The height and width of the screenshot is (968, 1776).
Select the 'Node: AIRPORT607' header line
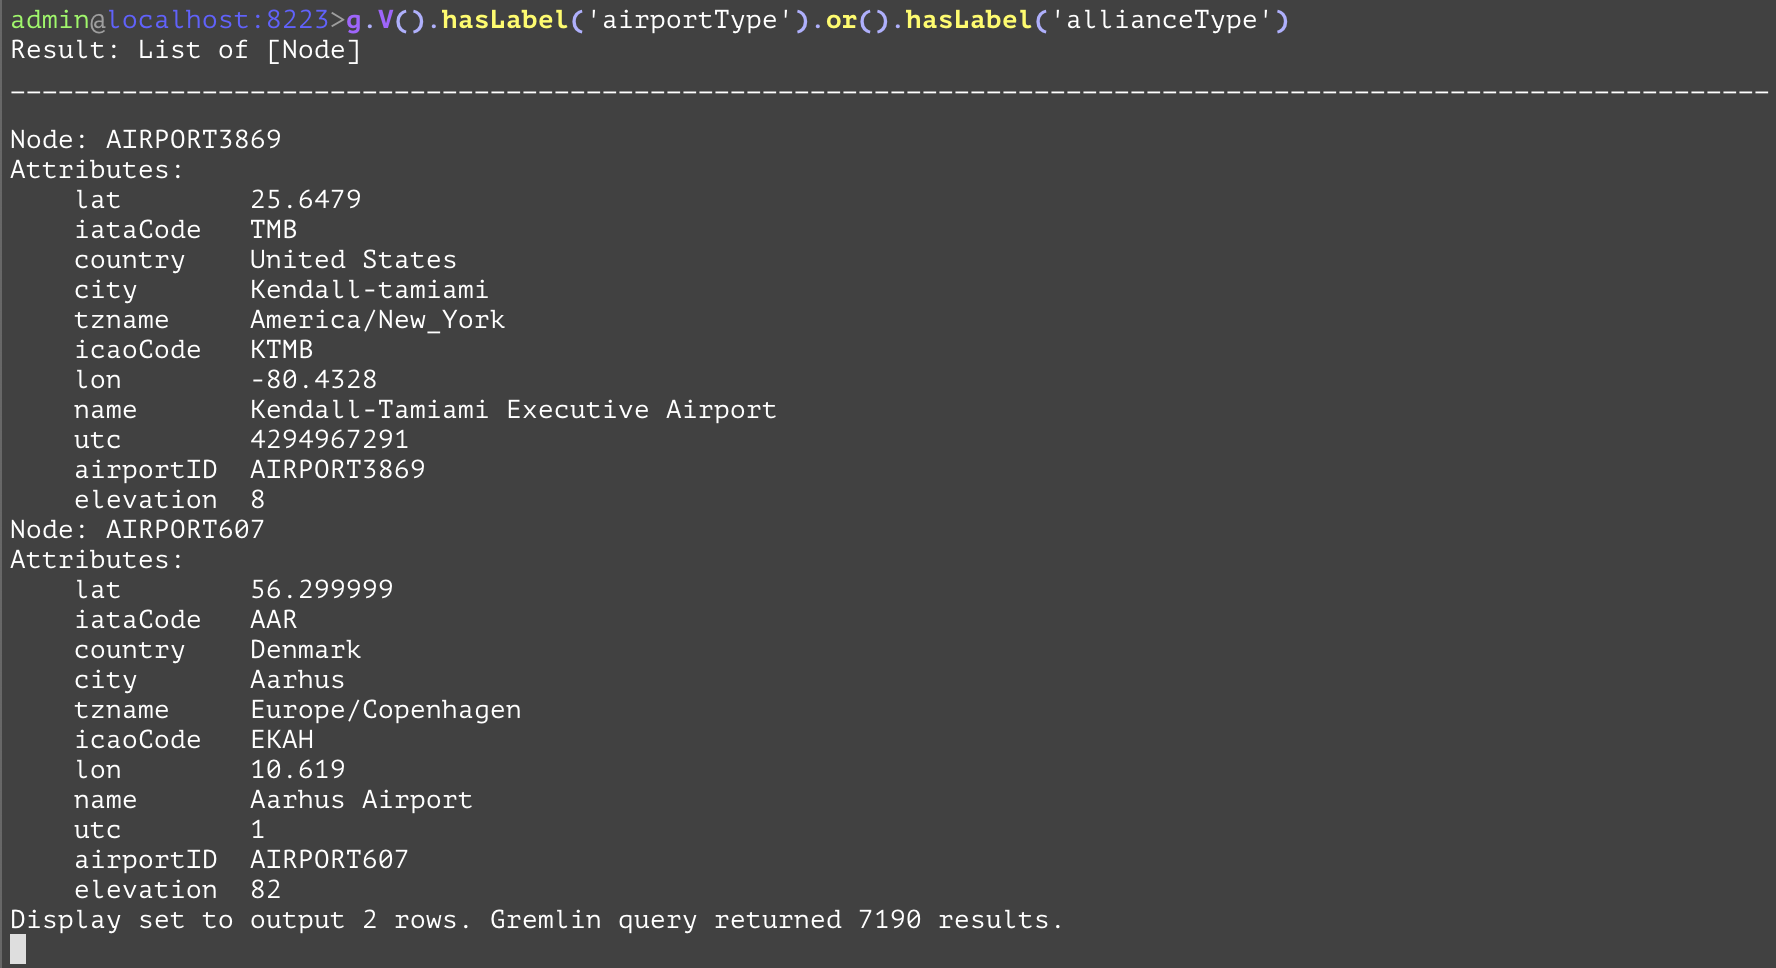[x=138, y=529]
